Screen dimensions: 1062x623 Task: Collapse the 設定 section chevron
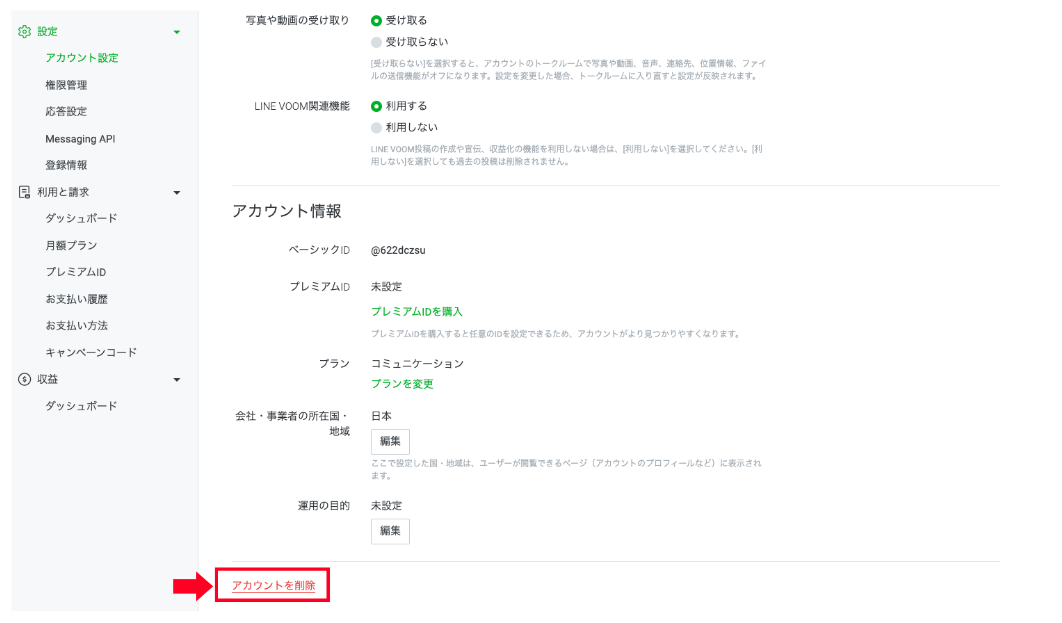176,31
